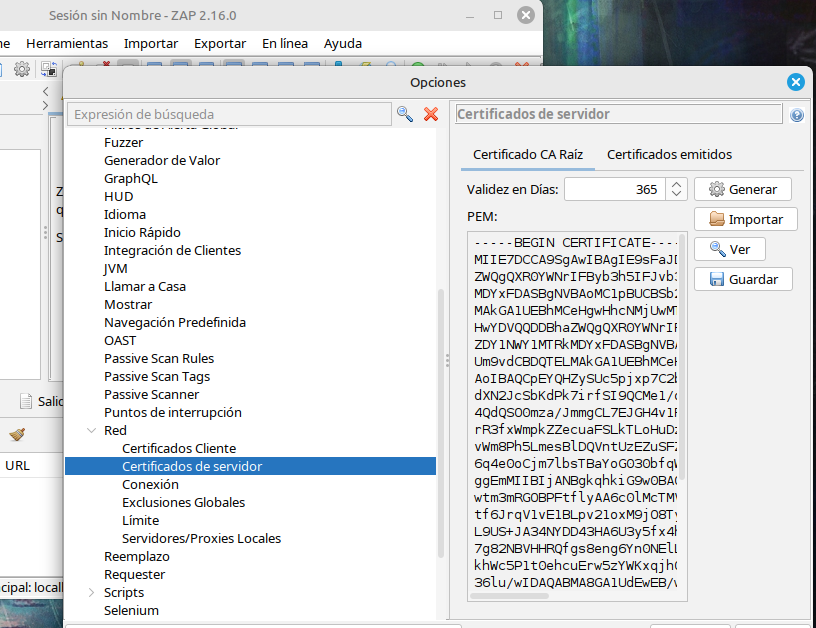Switch to Certificado CA Raíz tab

coord(528,155)
